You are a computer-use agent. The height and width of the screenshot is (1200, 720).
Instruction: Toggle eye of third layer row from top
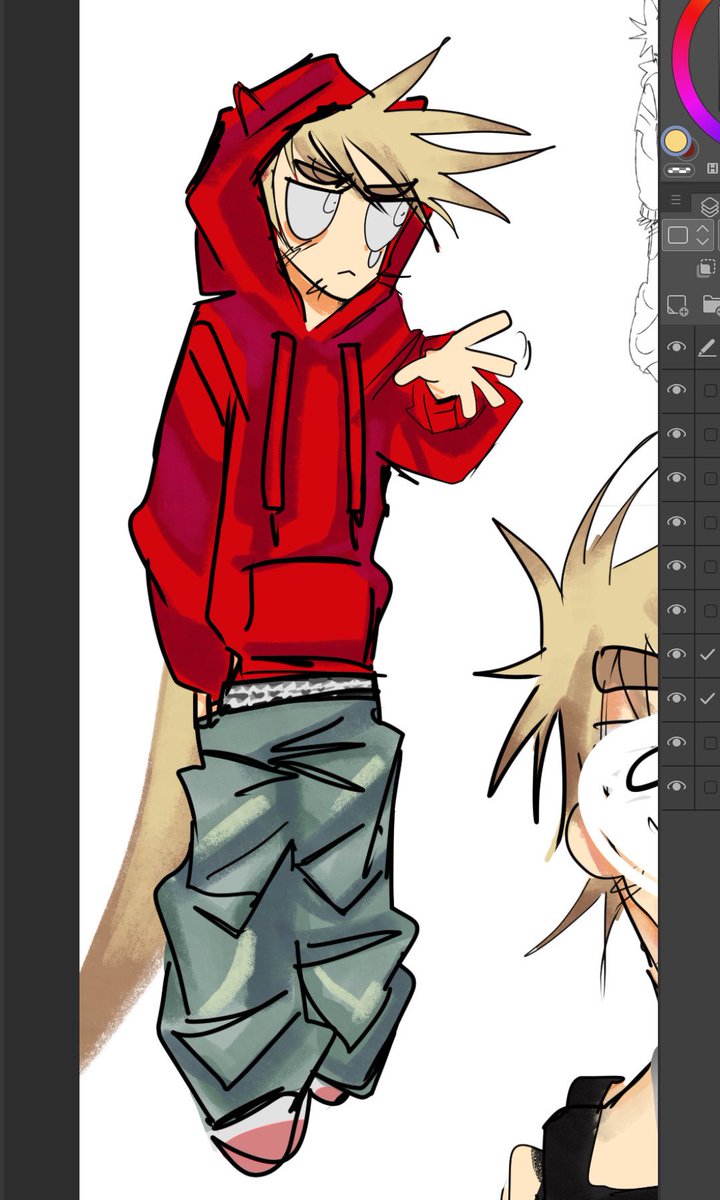point(677,434)
